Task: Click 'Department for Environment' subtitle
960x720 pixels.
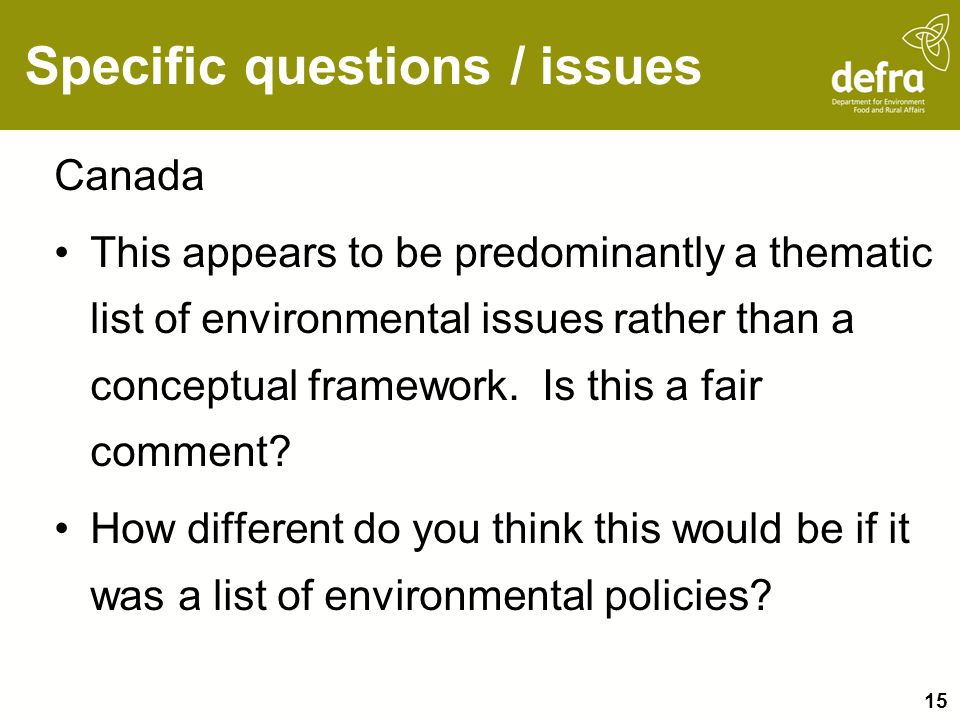Action: click(878, 102)
